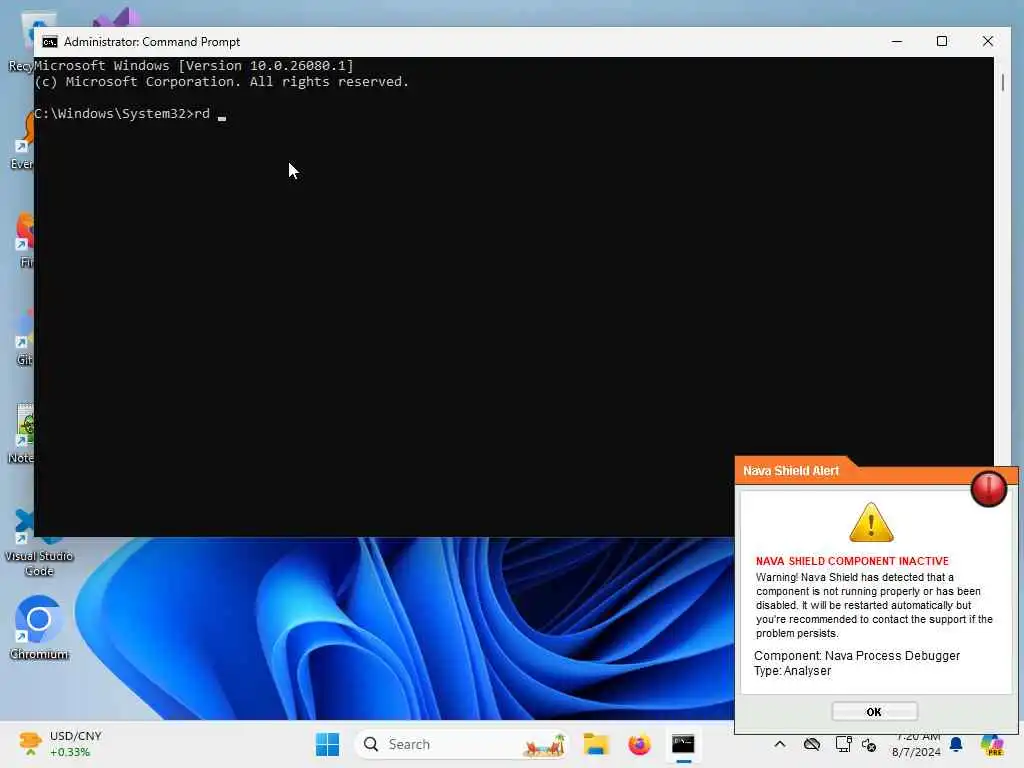Click the yellow warning triangle icon

click(871, 522)
